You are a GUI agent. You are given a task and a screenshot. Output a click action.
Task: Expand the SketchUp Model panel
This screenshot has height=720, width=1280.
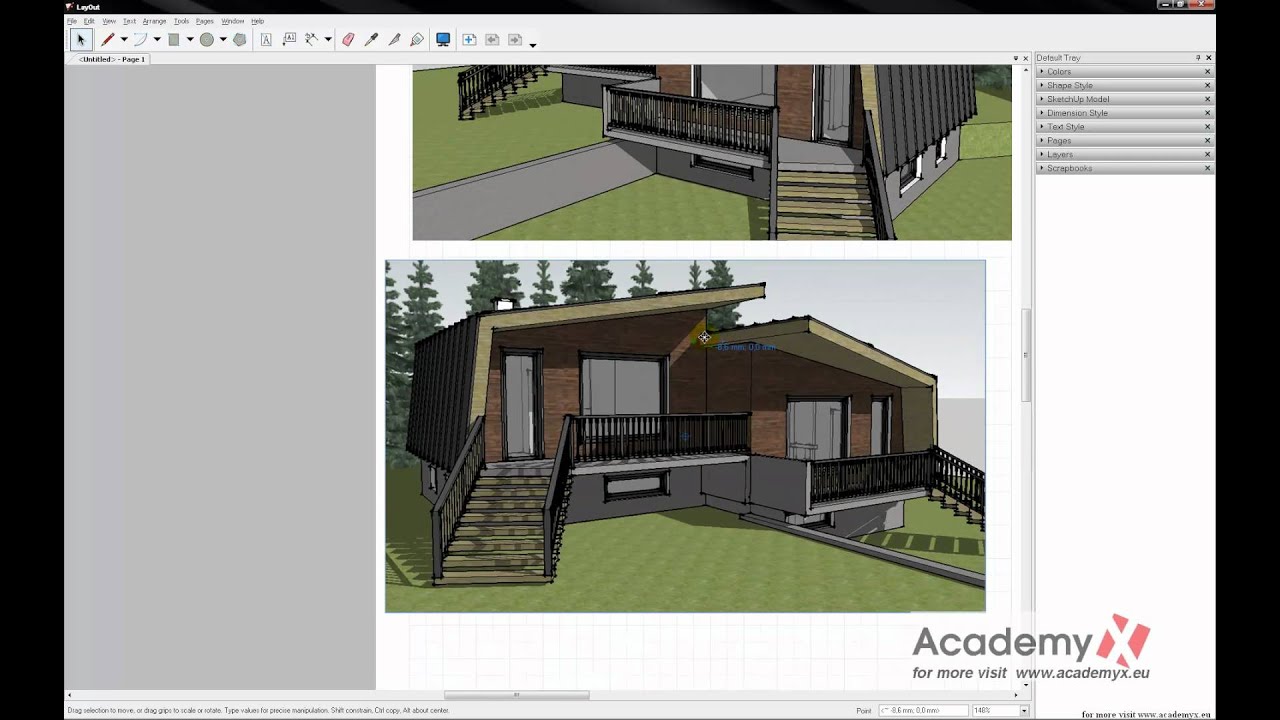pos(1042,99)
